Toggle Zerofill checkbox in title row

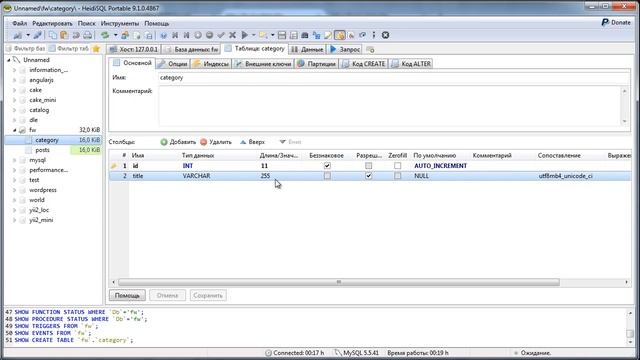(x=398, y=176)
